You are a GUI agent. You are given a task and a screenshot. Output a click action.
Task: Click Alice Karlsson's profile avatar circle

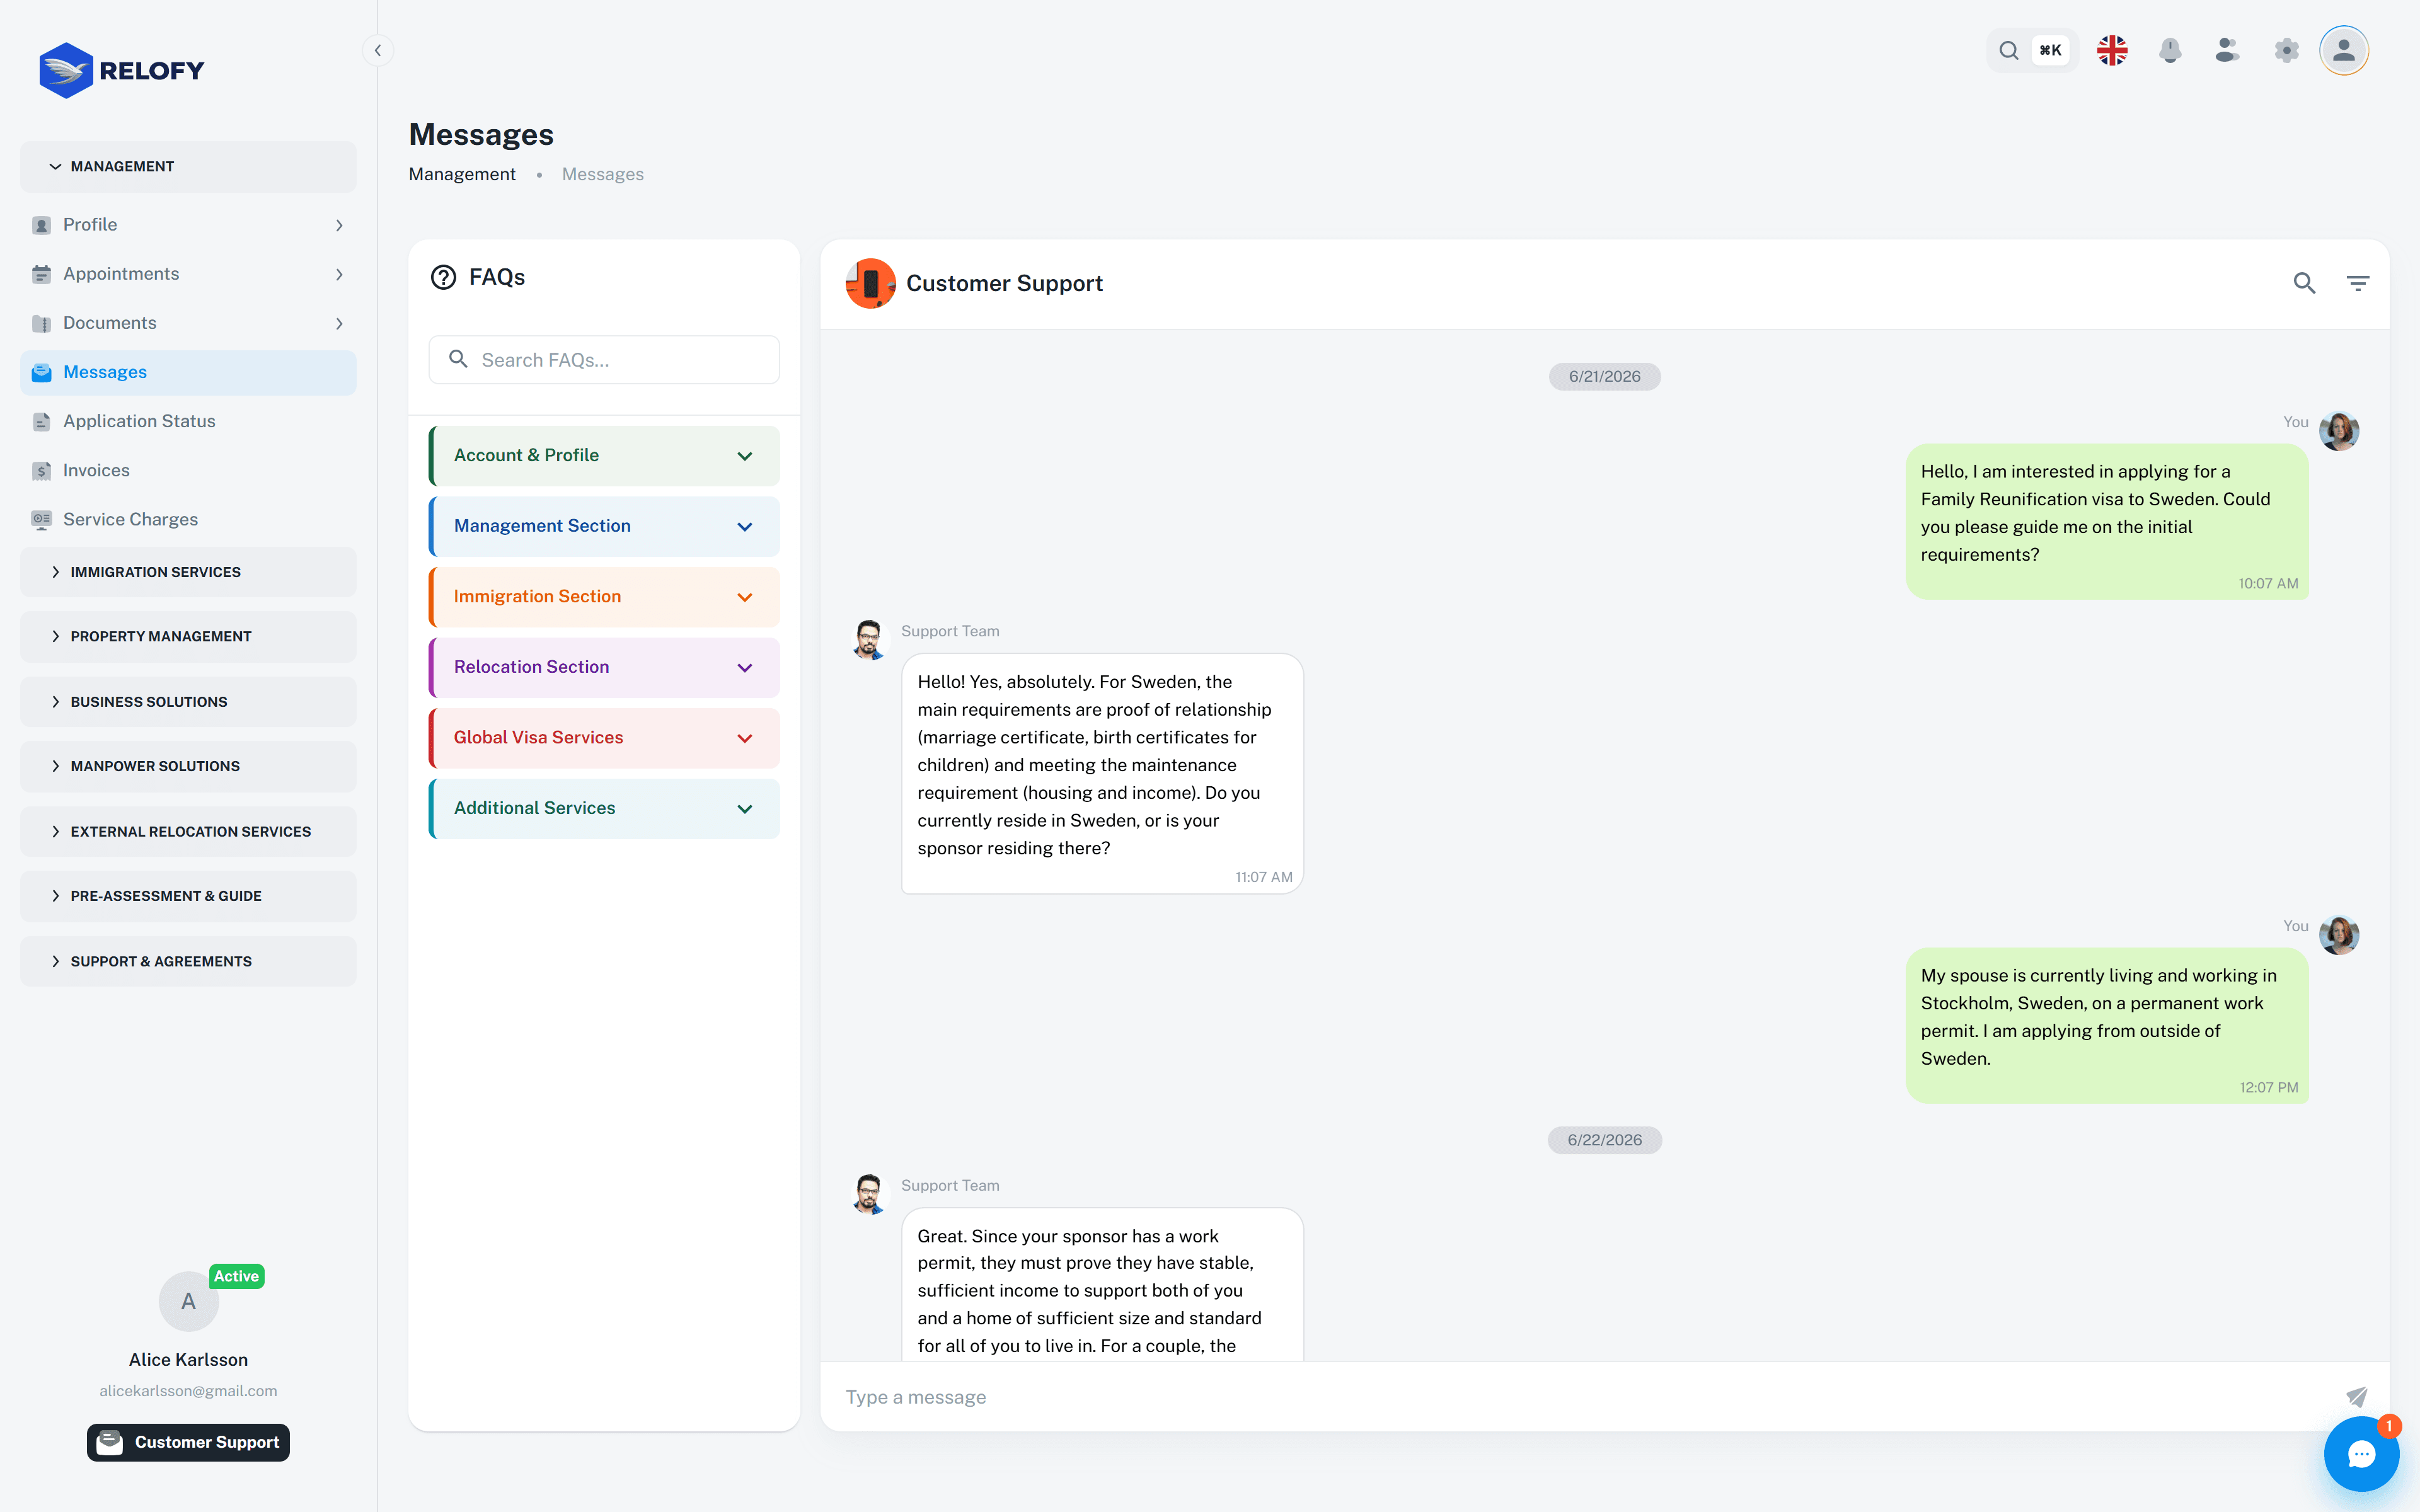point(188,1301)
